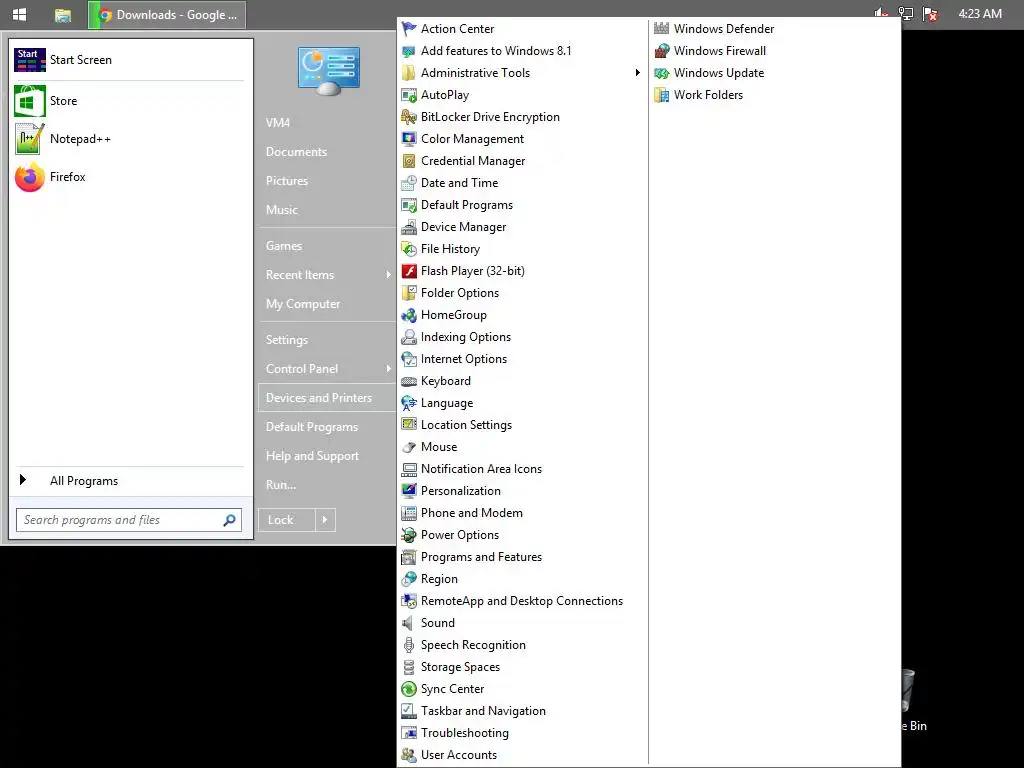Image resolution: width=1024 pixels, height=768 pixels.
Task: Launch Notepad++ from its icon
Action: pos(29,139)
